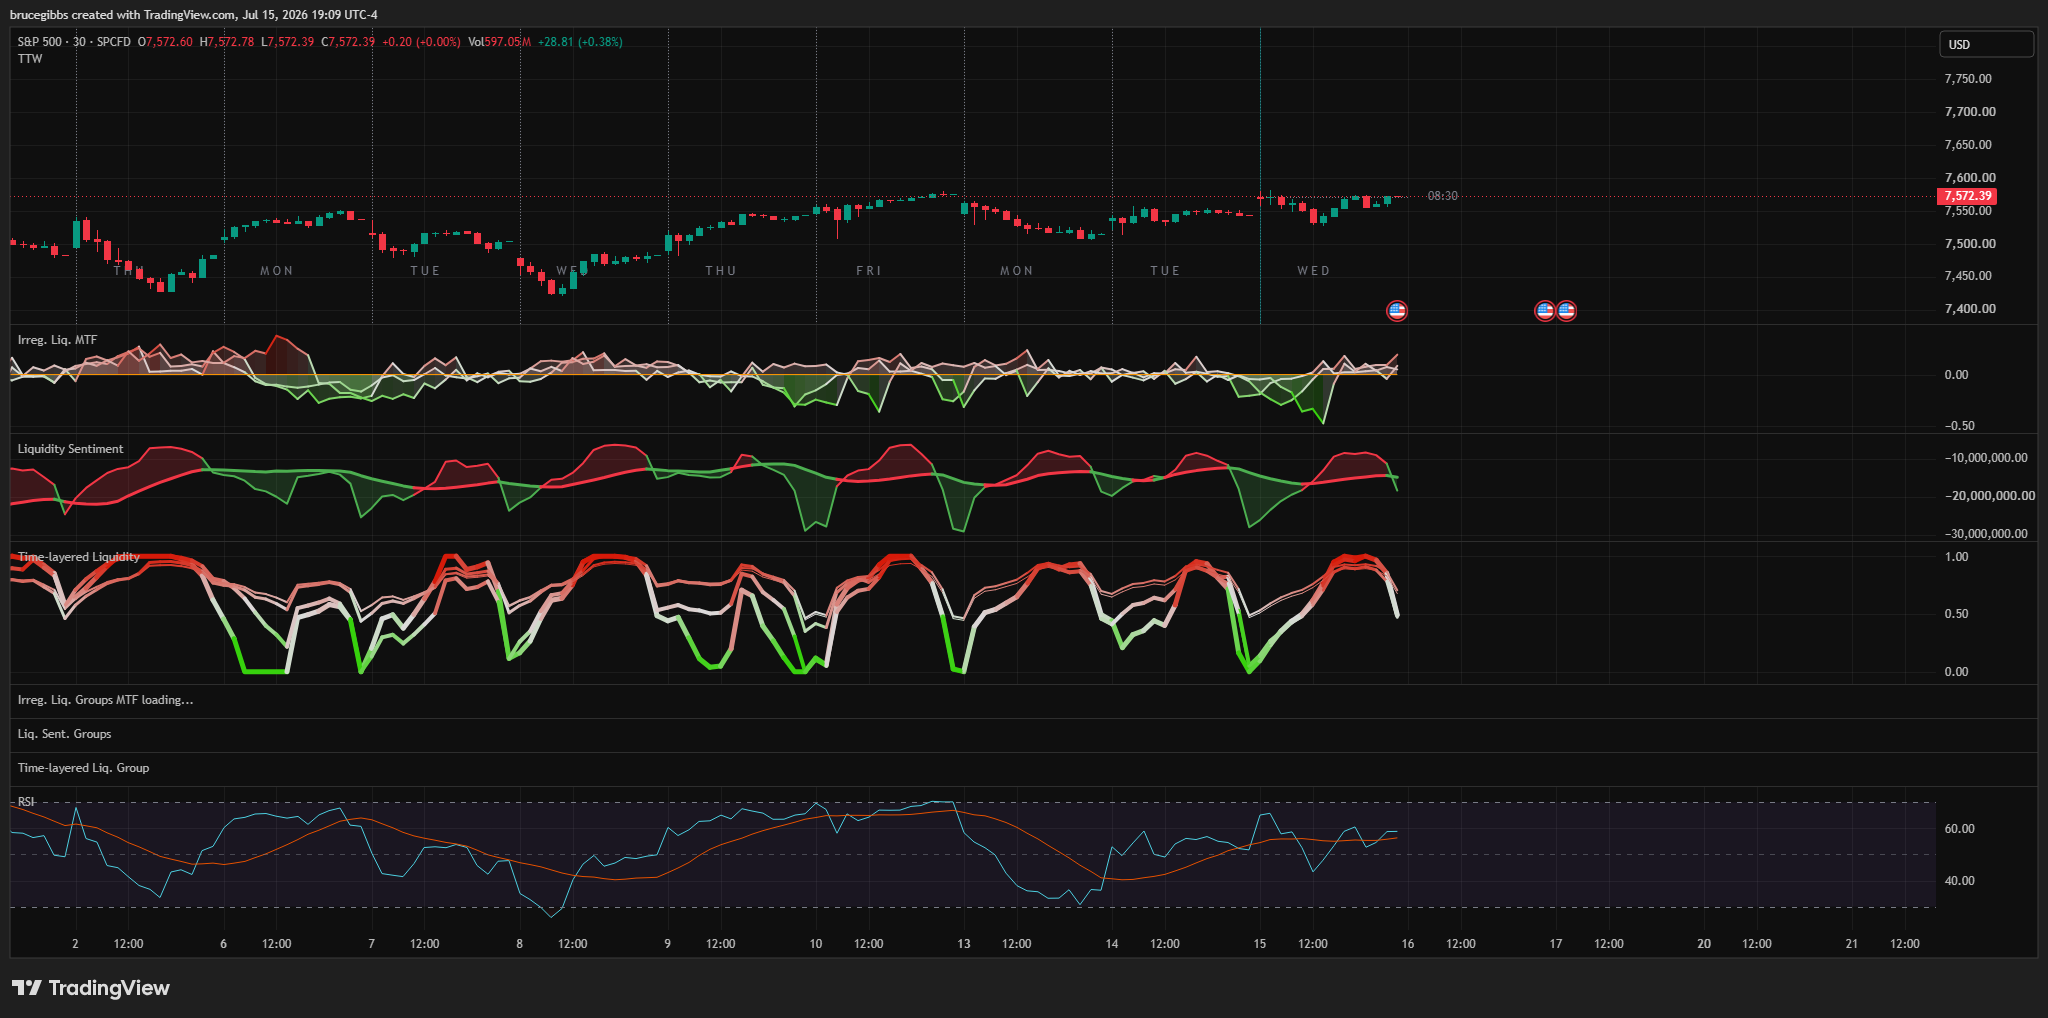Click date 20 on the time axis

click(x=1704, y=944)
